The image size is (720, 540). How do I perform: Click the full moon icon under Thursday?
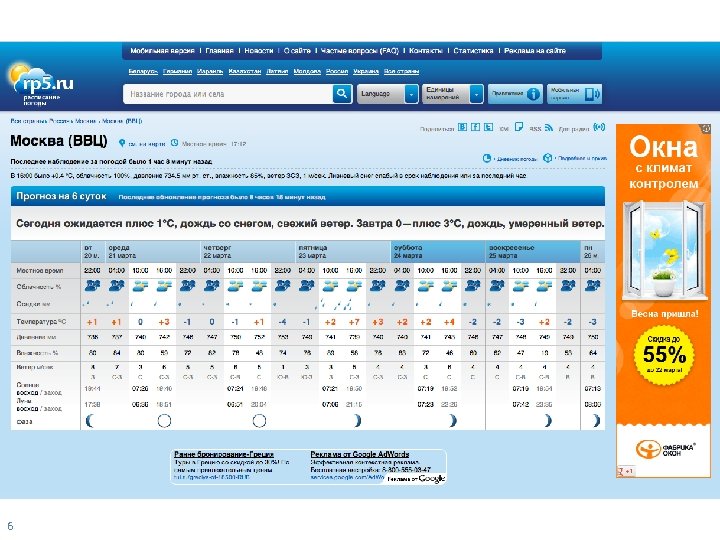click(259, 421)
